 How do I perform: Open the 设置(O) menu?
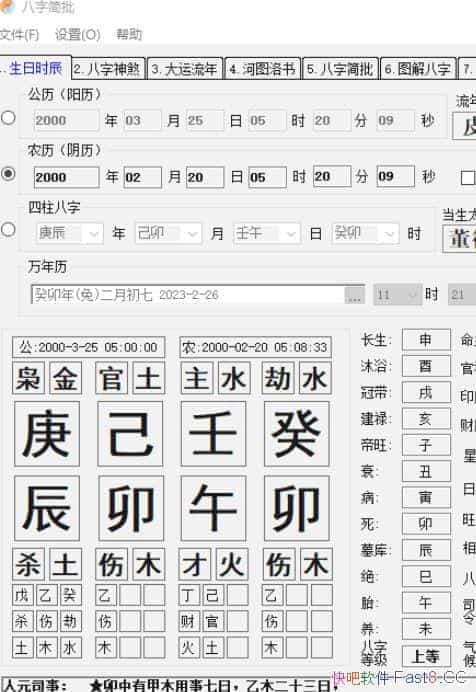click(x=78, y=35)
